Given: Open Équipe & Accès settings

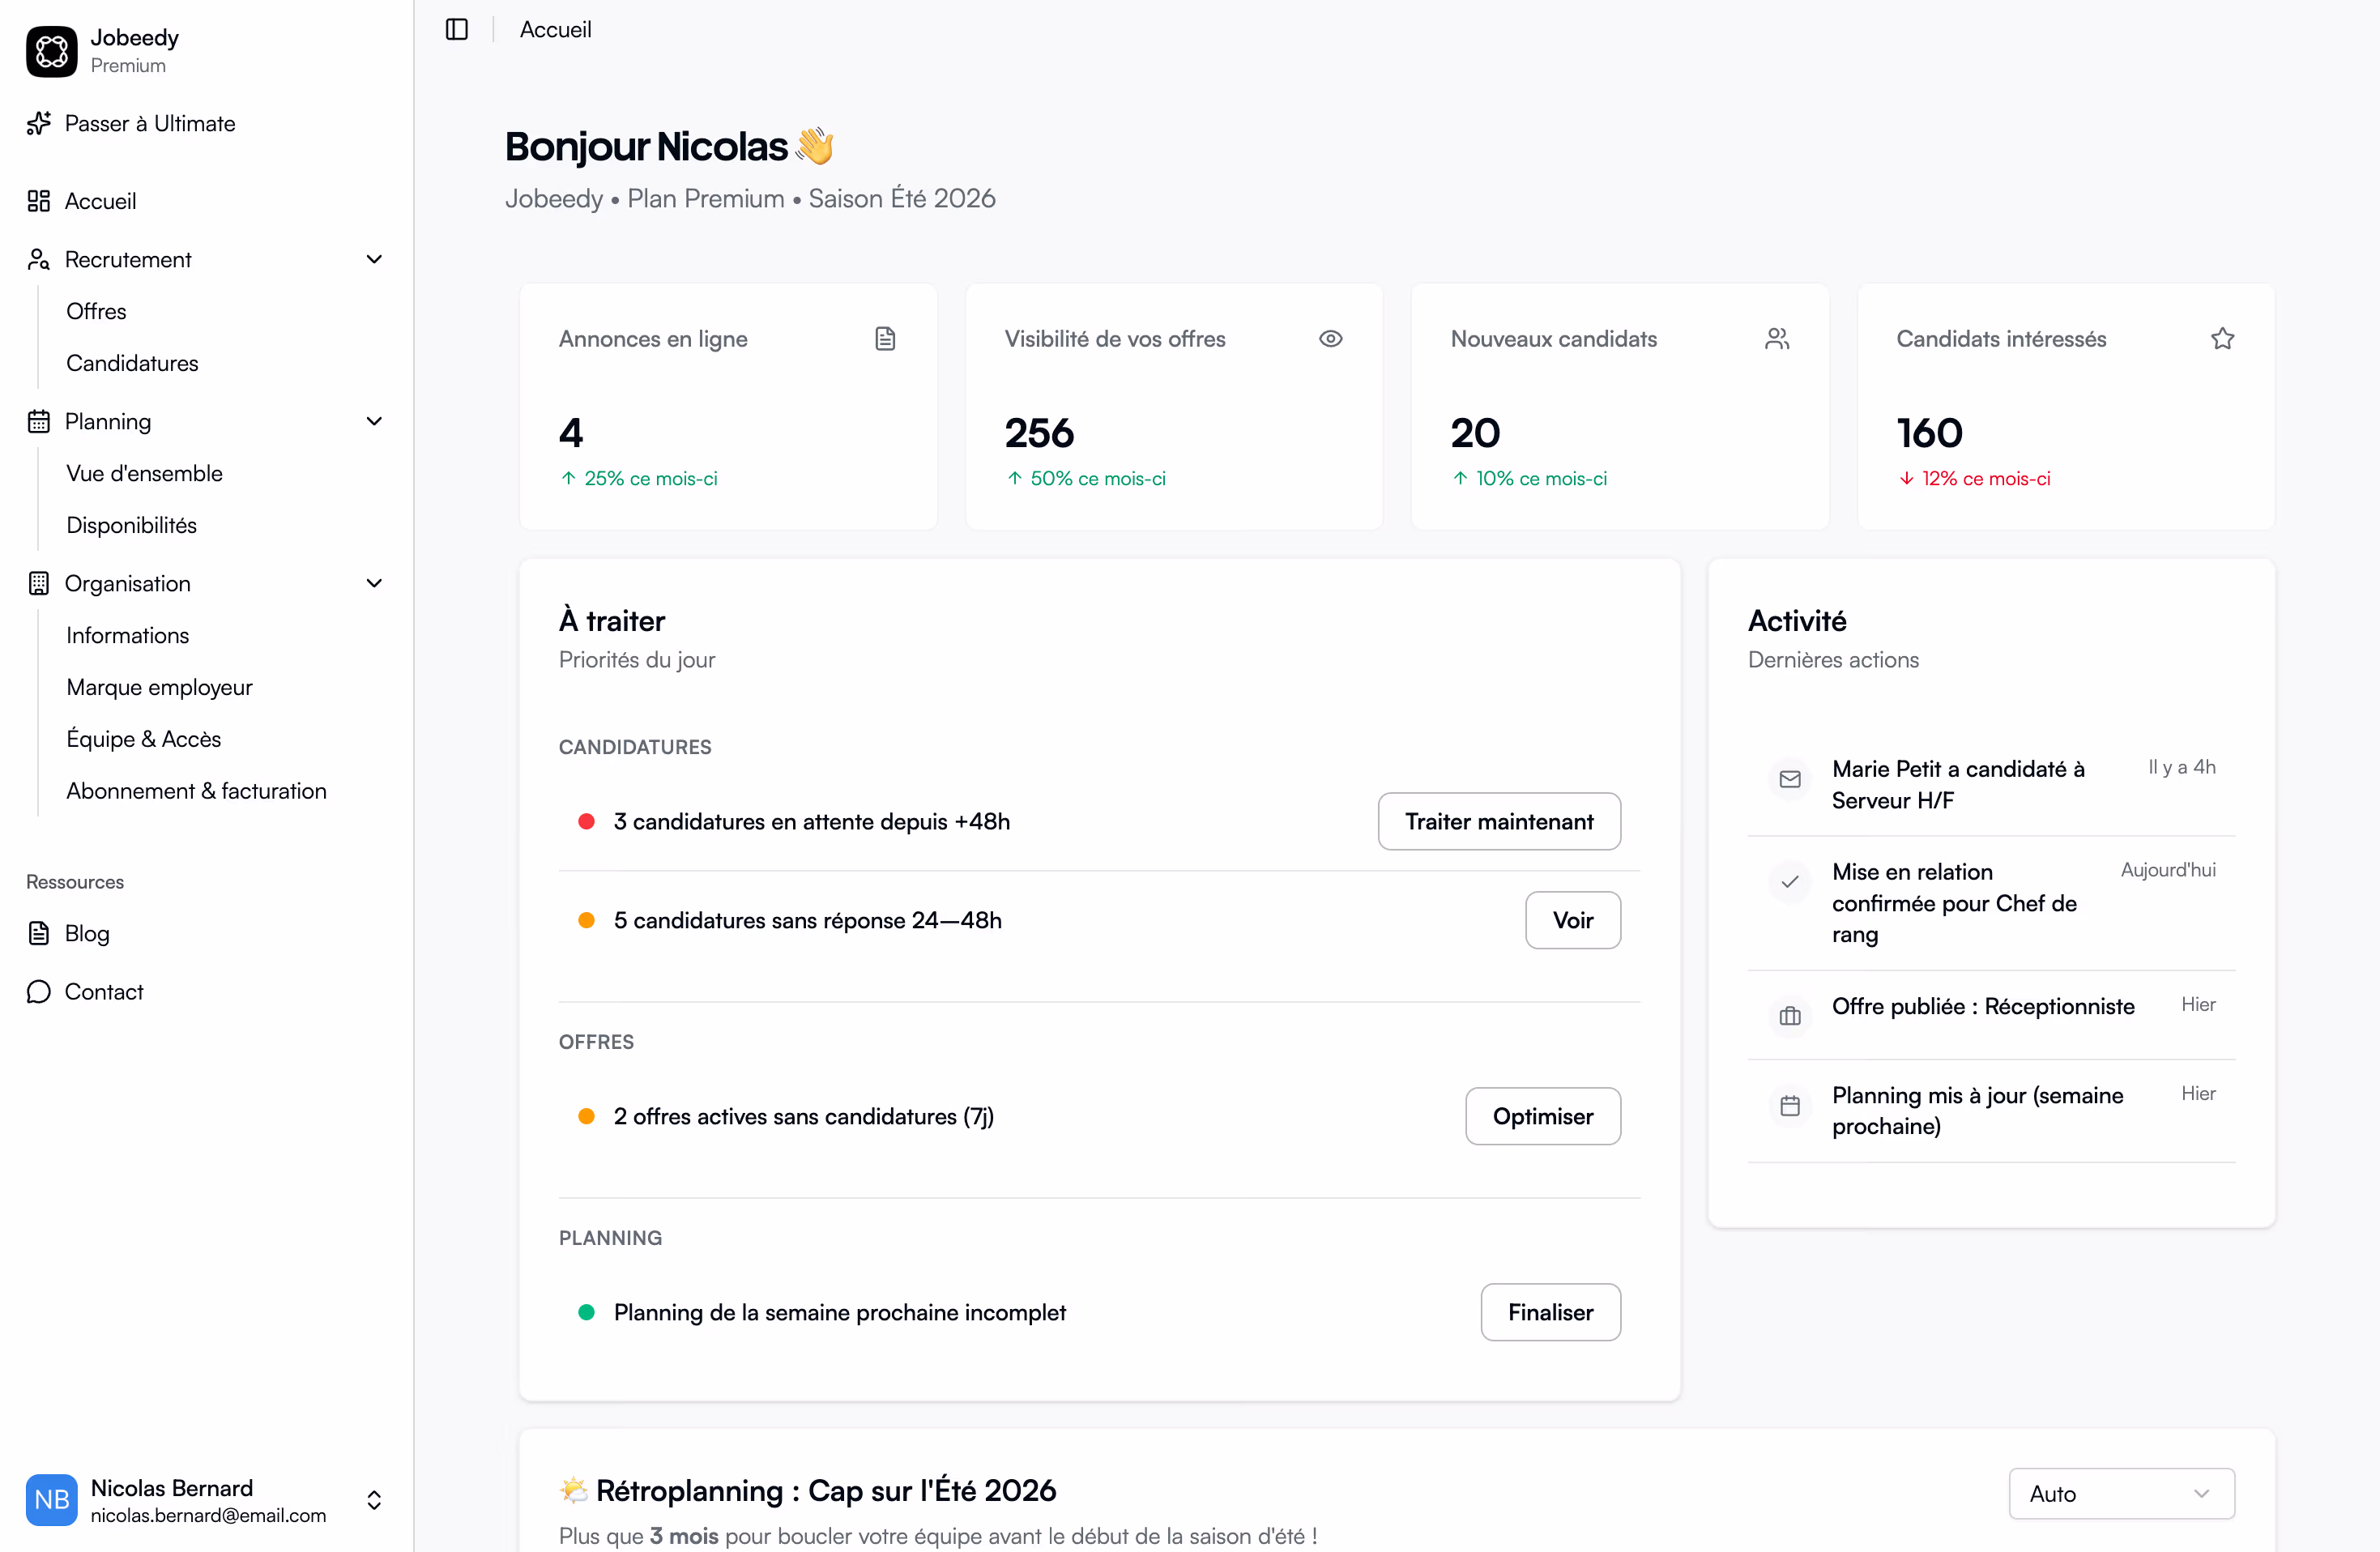Looking at the screenshot, I should [143, 739].
